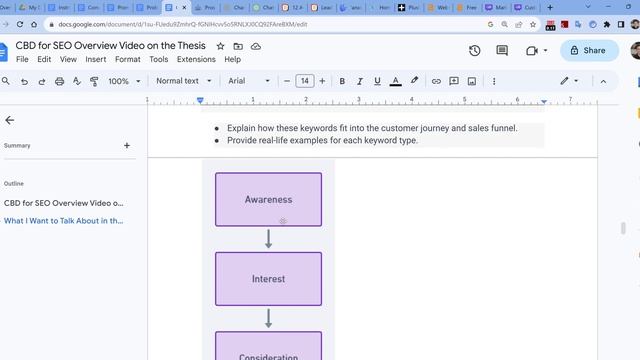Add a comment from toolbar
640x360 pixels.
tap(454, 81)
